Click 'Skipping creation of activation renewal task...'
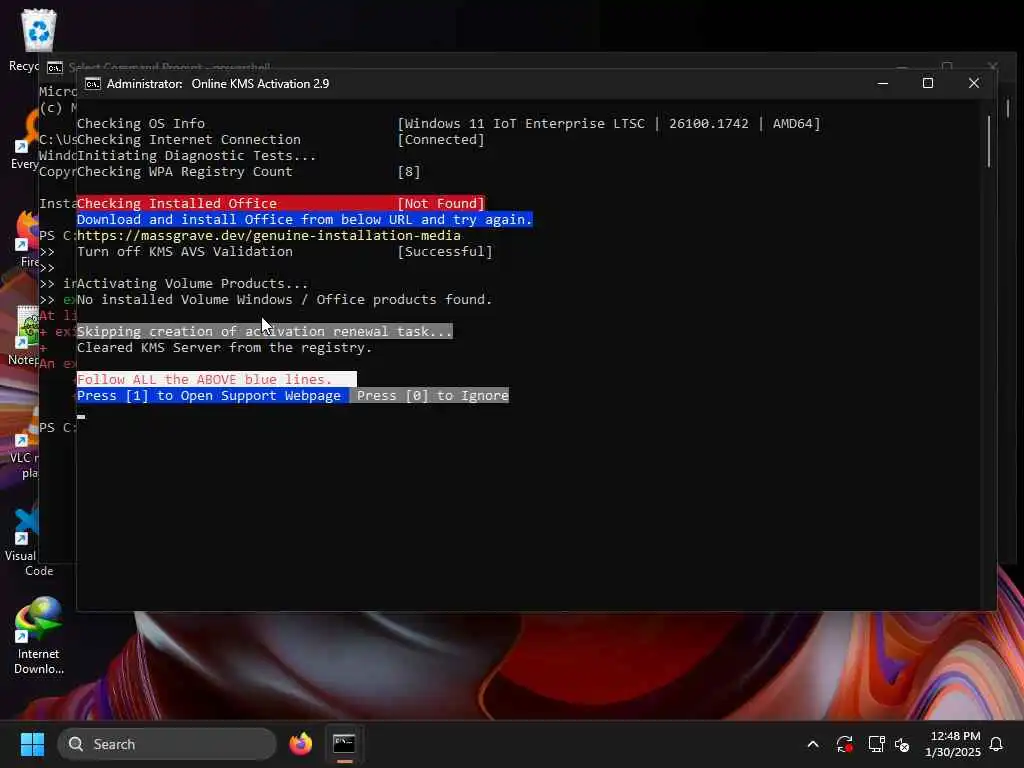 pyautogui.click(x=264, y=331)
